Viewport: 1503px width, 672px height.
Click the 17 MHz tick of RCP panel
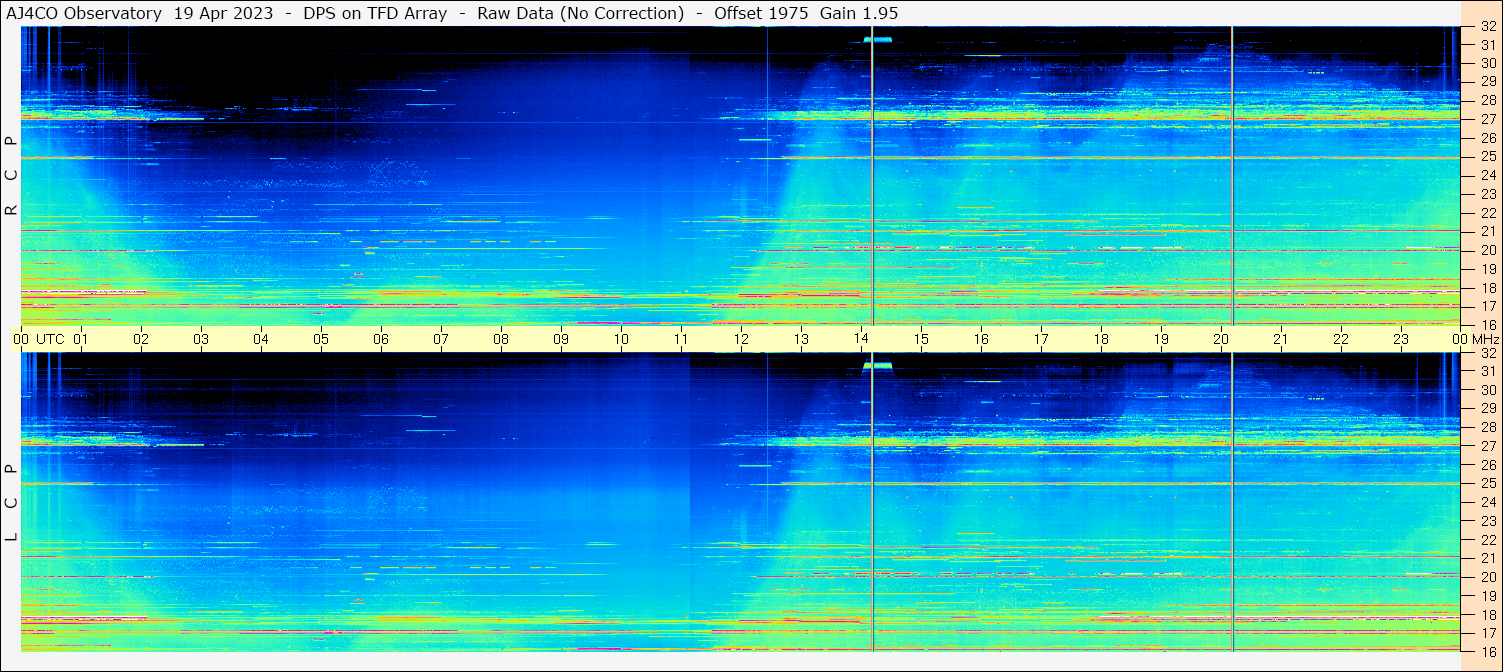1488,306
